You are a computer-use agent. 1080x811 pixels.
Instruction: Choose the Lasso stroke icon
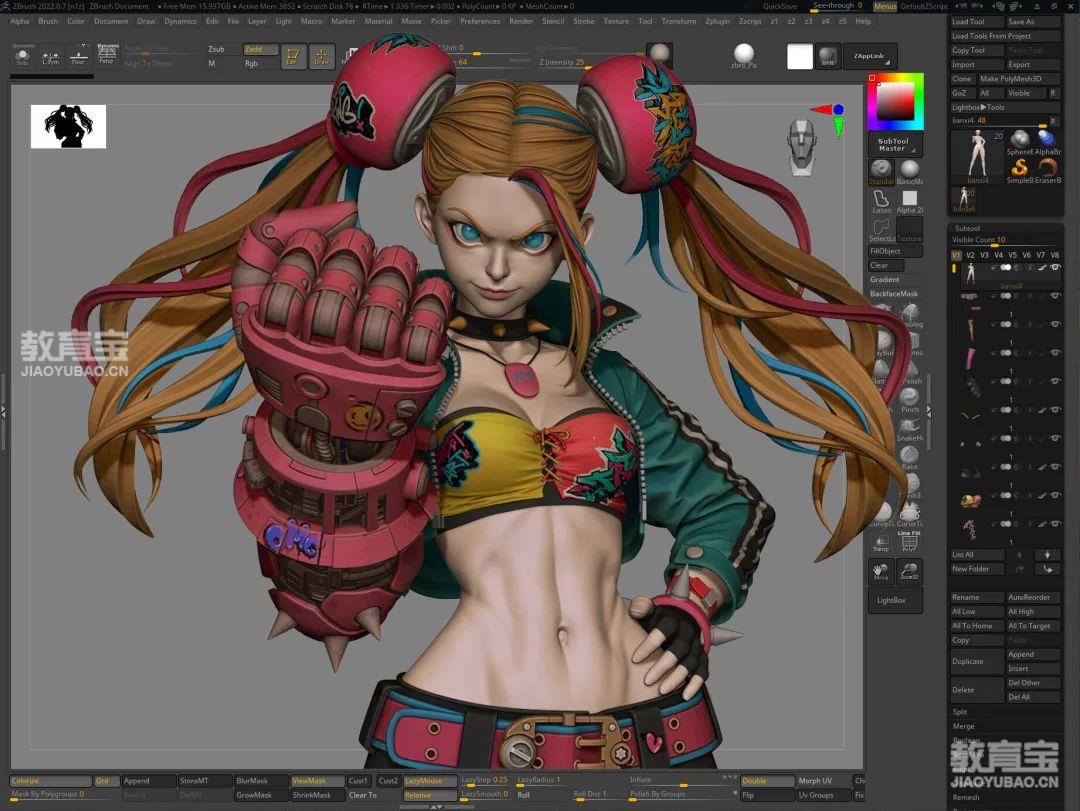(881, 201)
